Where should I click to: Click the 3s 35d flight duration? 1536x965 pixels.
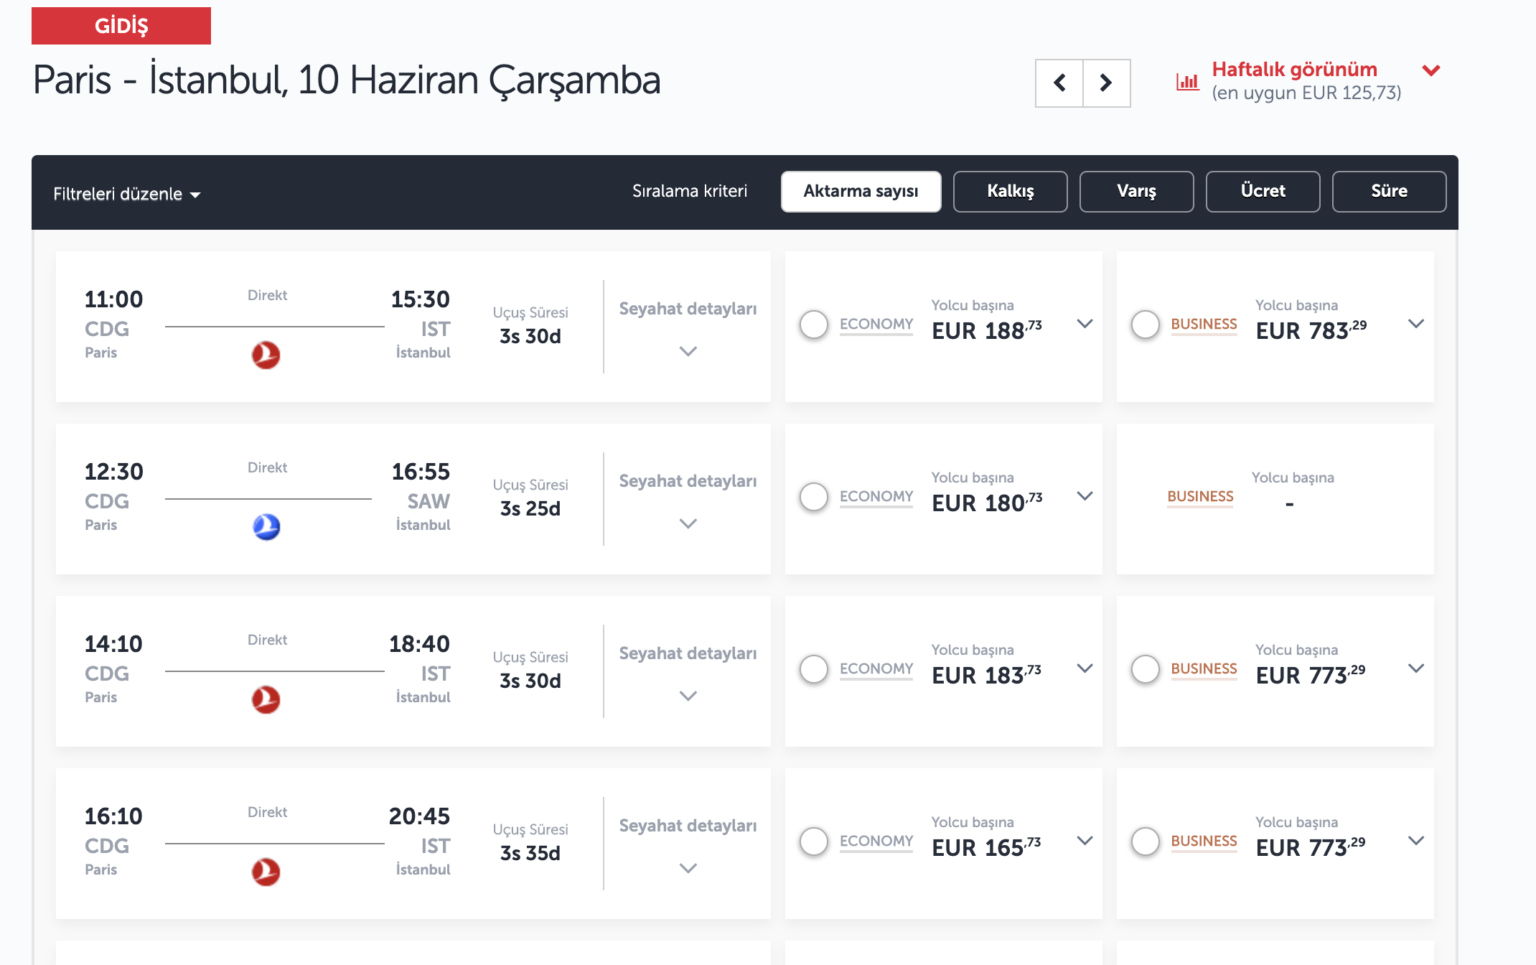(530, 853)
